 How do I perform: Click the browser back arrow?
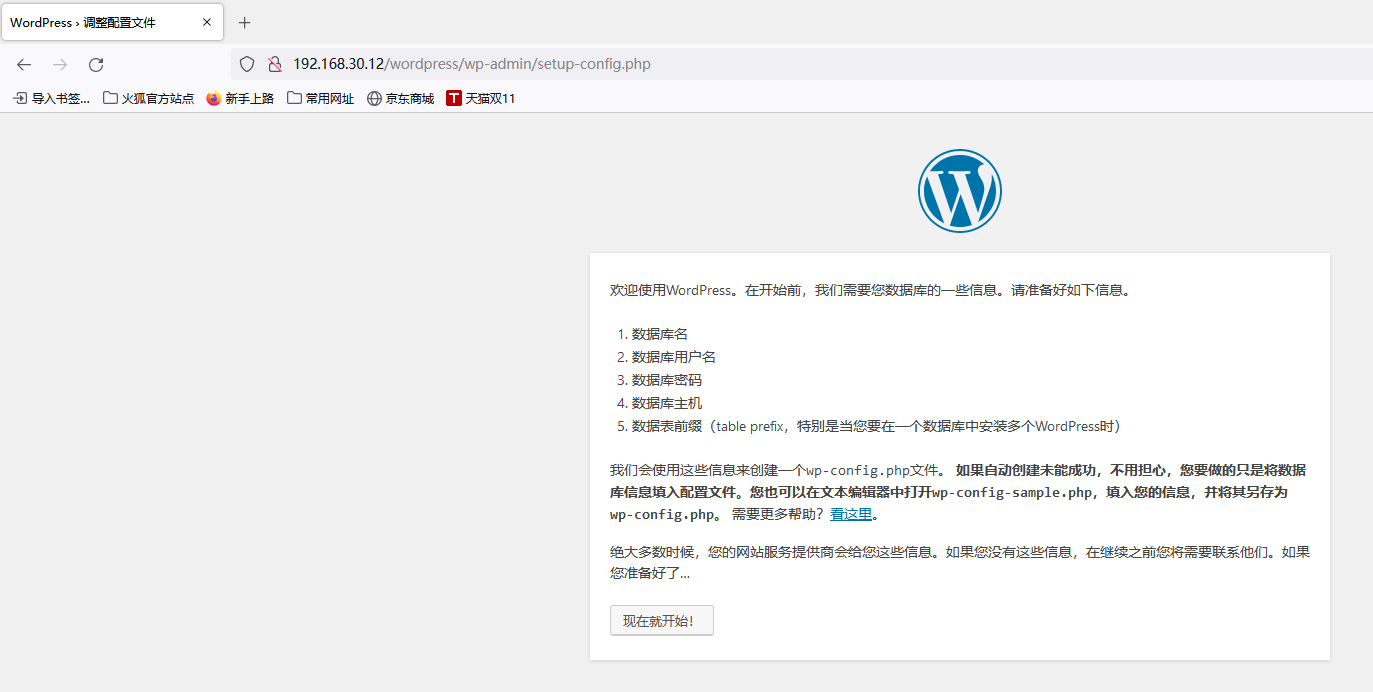click(x=24, y=64)
